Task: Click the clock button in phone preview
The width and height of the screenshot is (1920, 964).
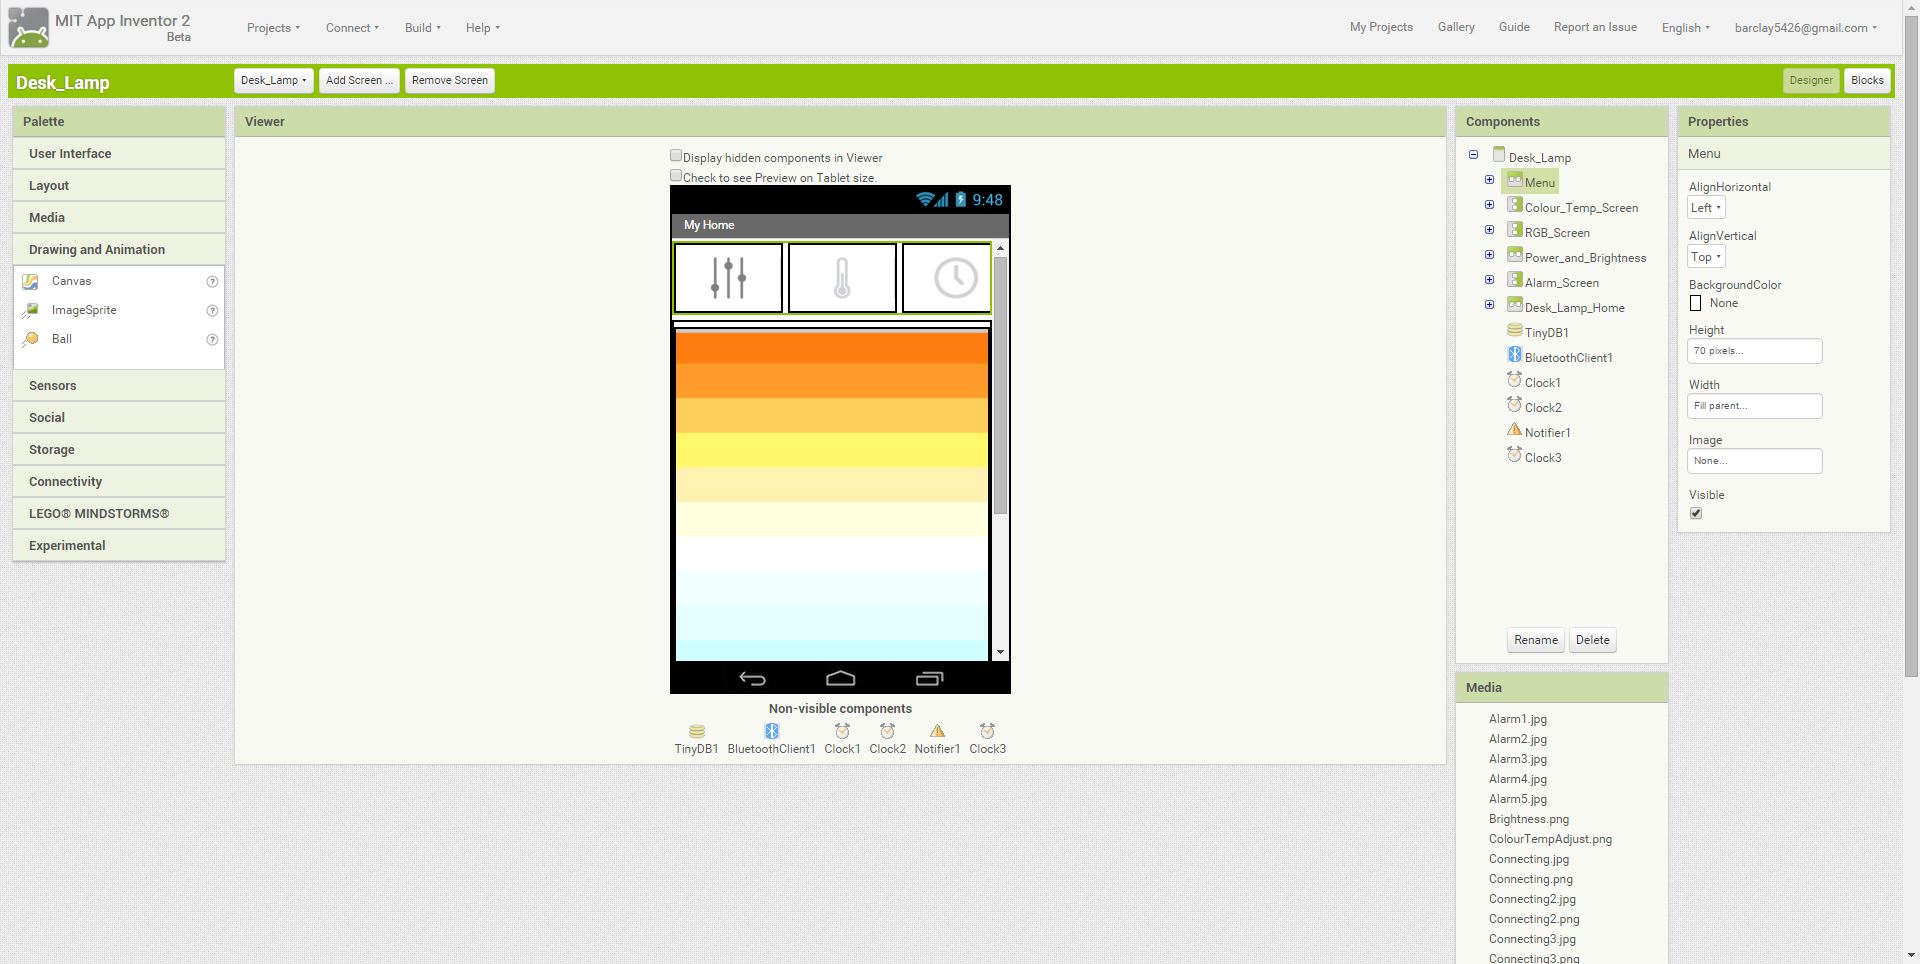Action: [x=947, y=278]
